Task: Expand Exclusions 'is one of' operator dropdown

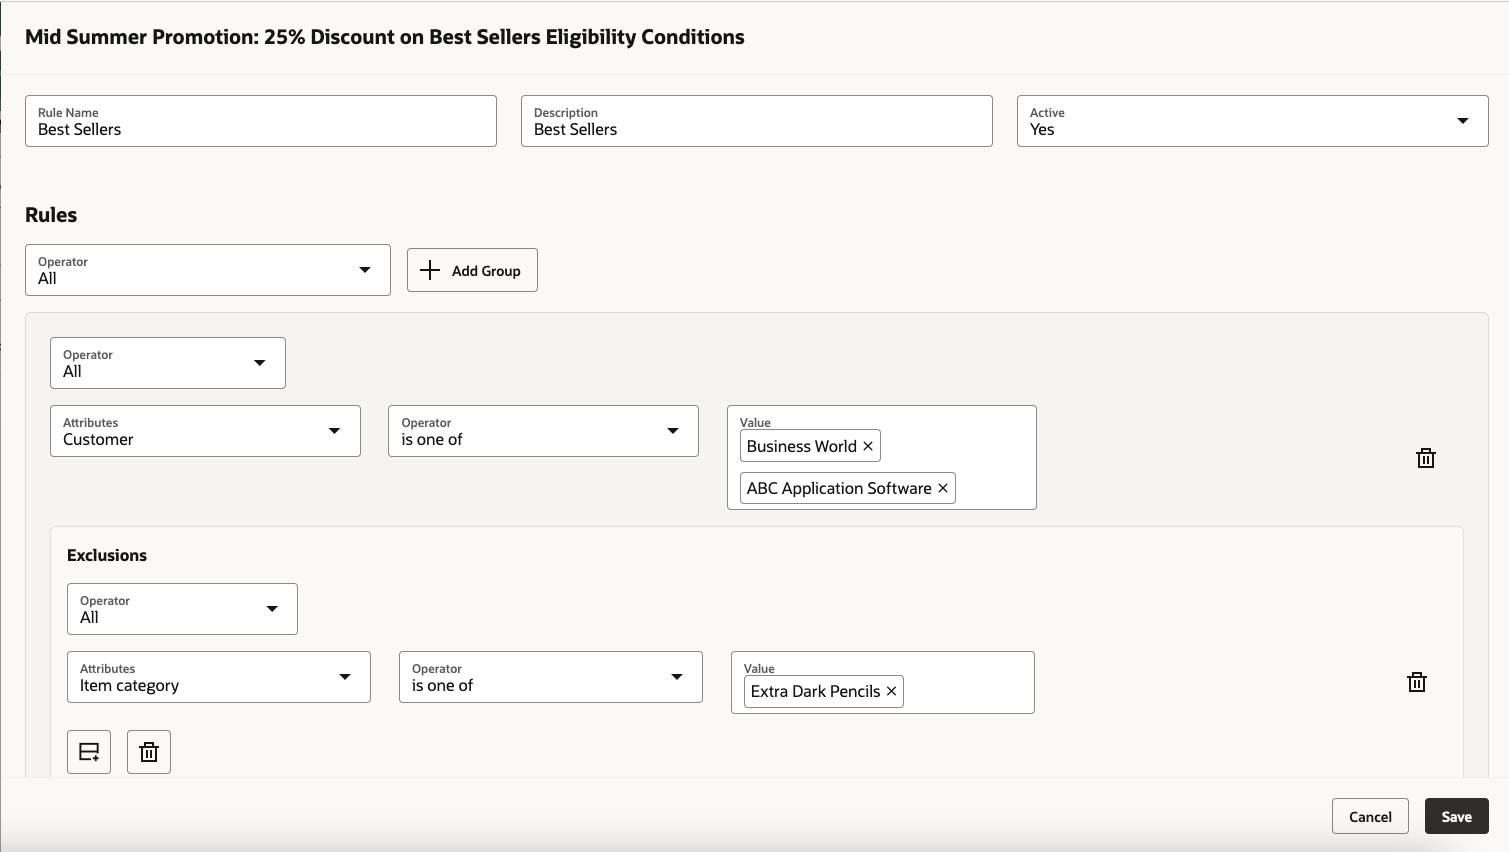Action: pos(550,677)
